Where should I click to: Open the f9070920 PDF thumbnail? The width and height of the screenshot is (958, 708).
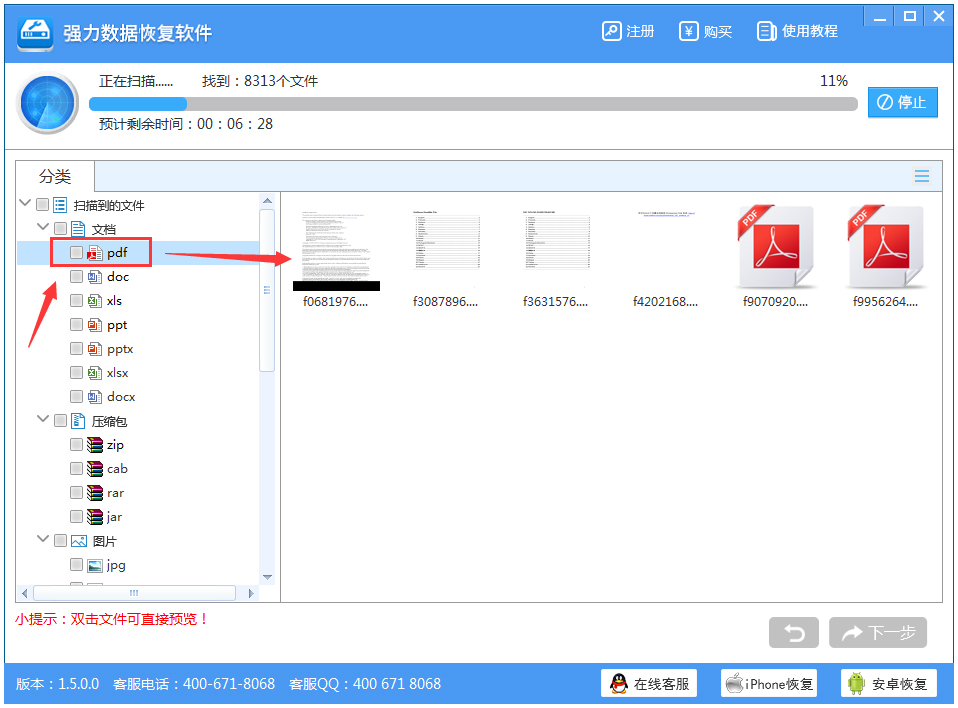pyautogui.click(x=775, y=243)
